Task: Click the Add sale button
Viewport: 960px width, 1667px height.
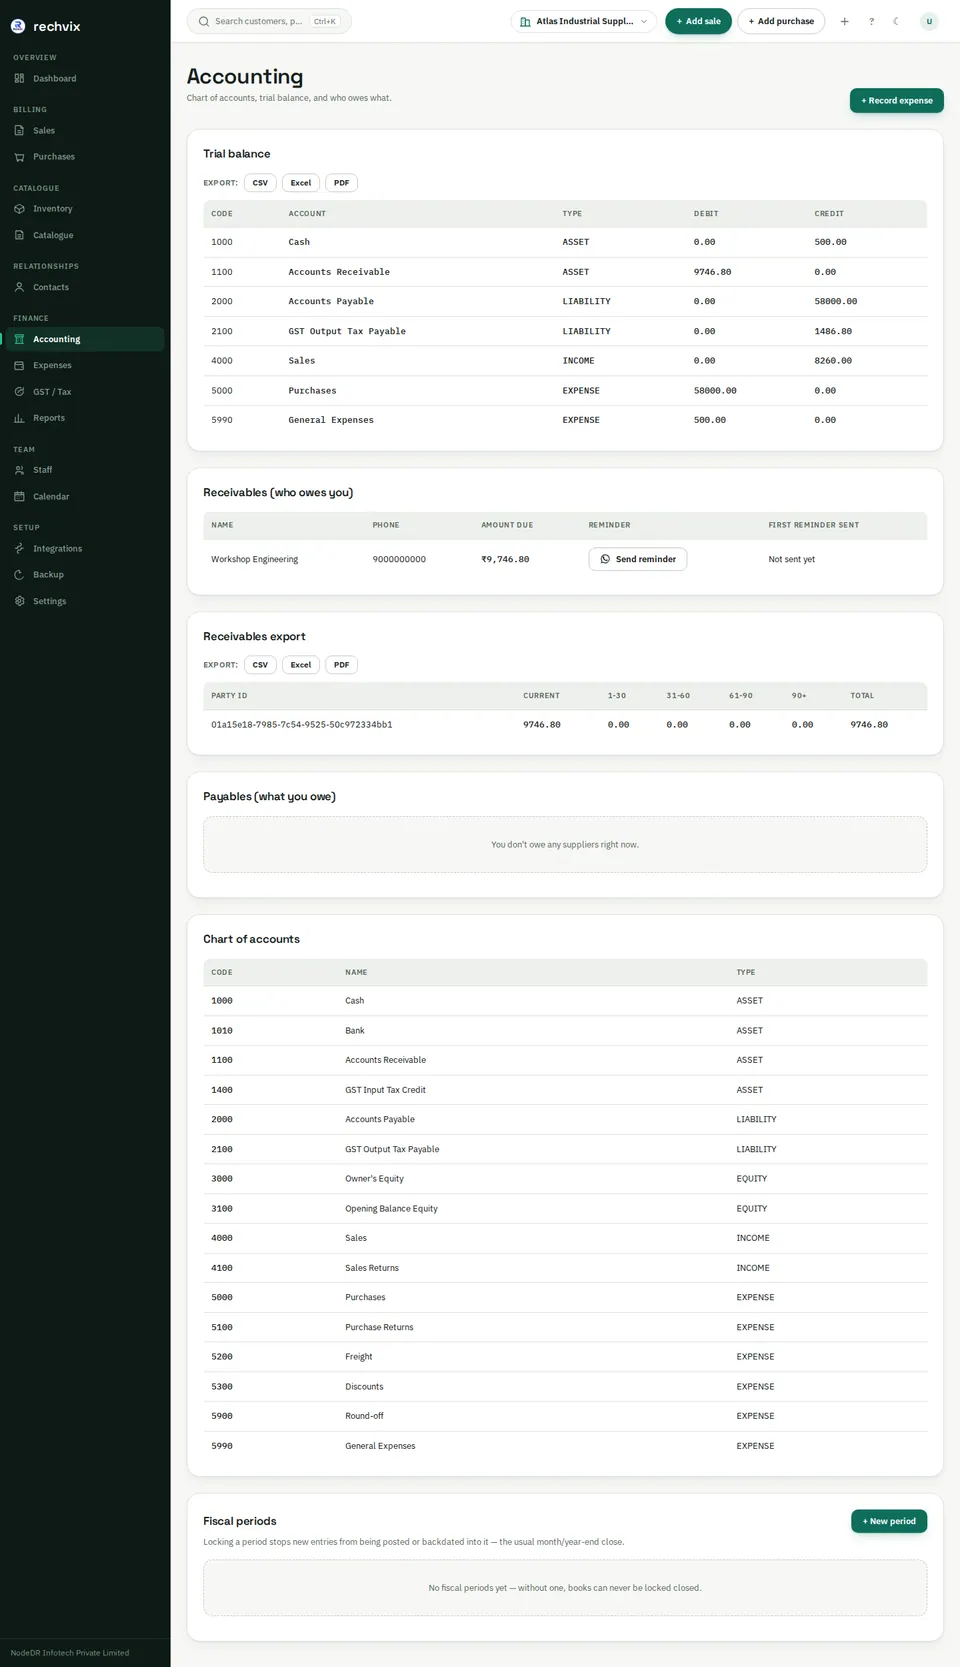Action: (698, 21)
